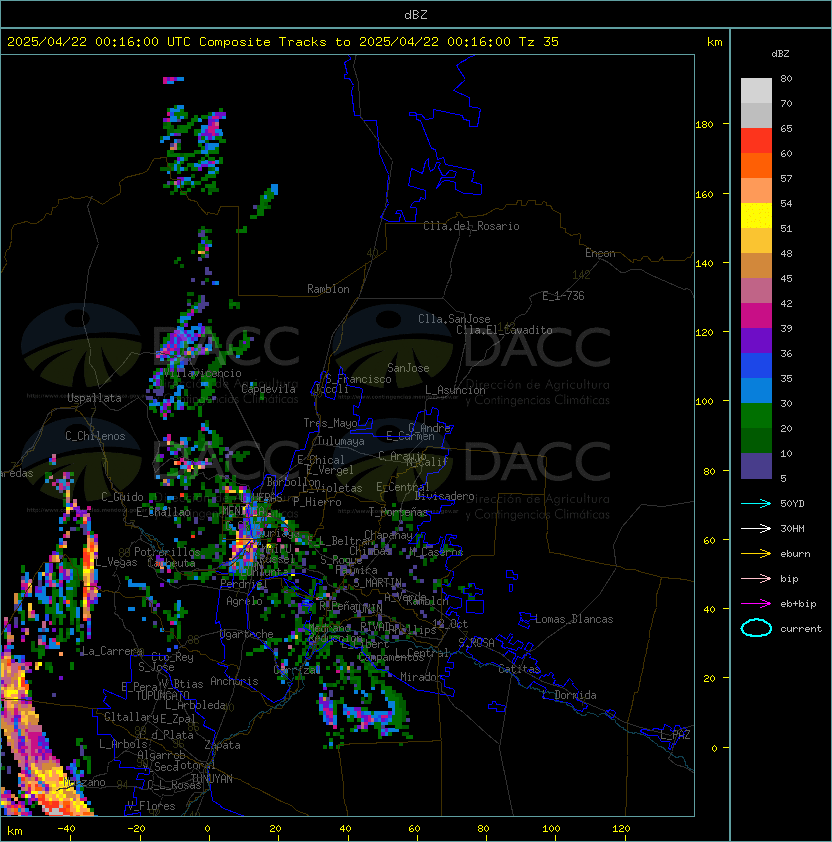Pick the 5 dBZ dark purple swatch

(756, 466)
